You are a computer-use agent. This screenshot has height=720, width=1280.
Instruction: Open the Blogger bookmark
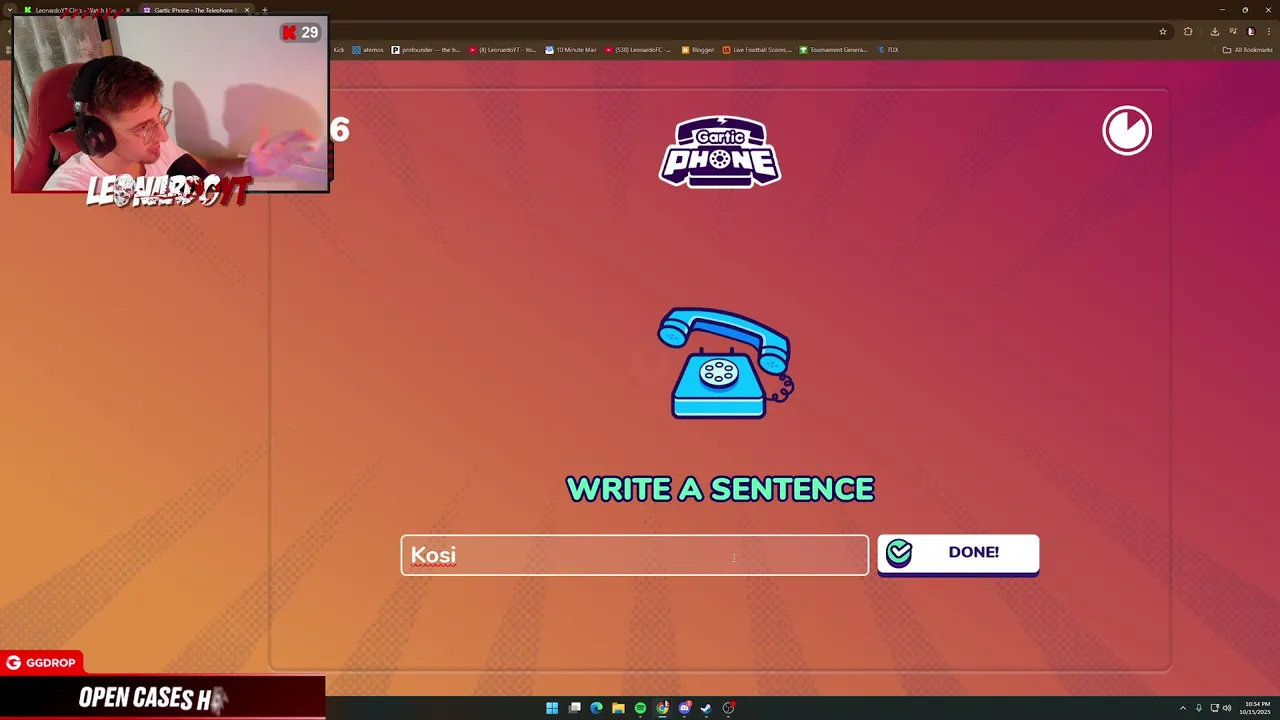(x=698, y=50)
